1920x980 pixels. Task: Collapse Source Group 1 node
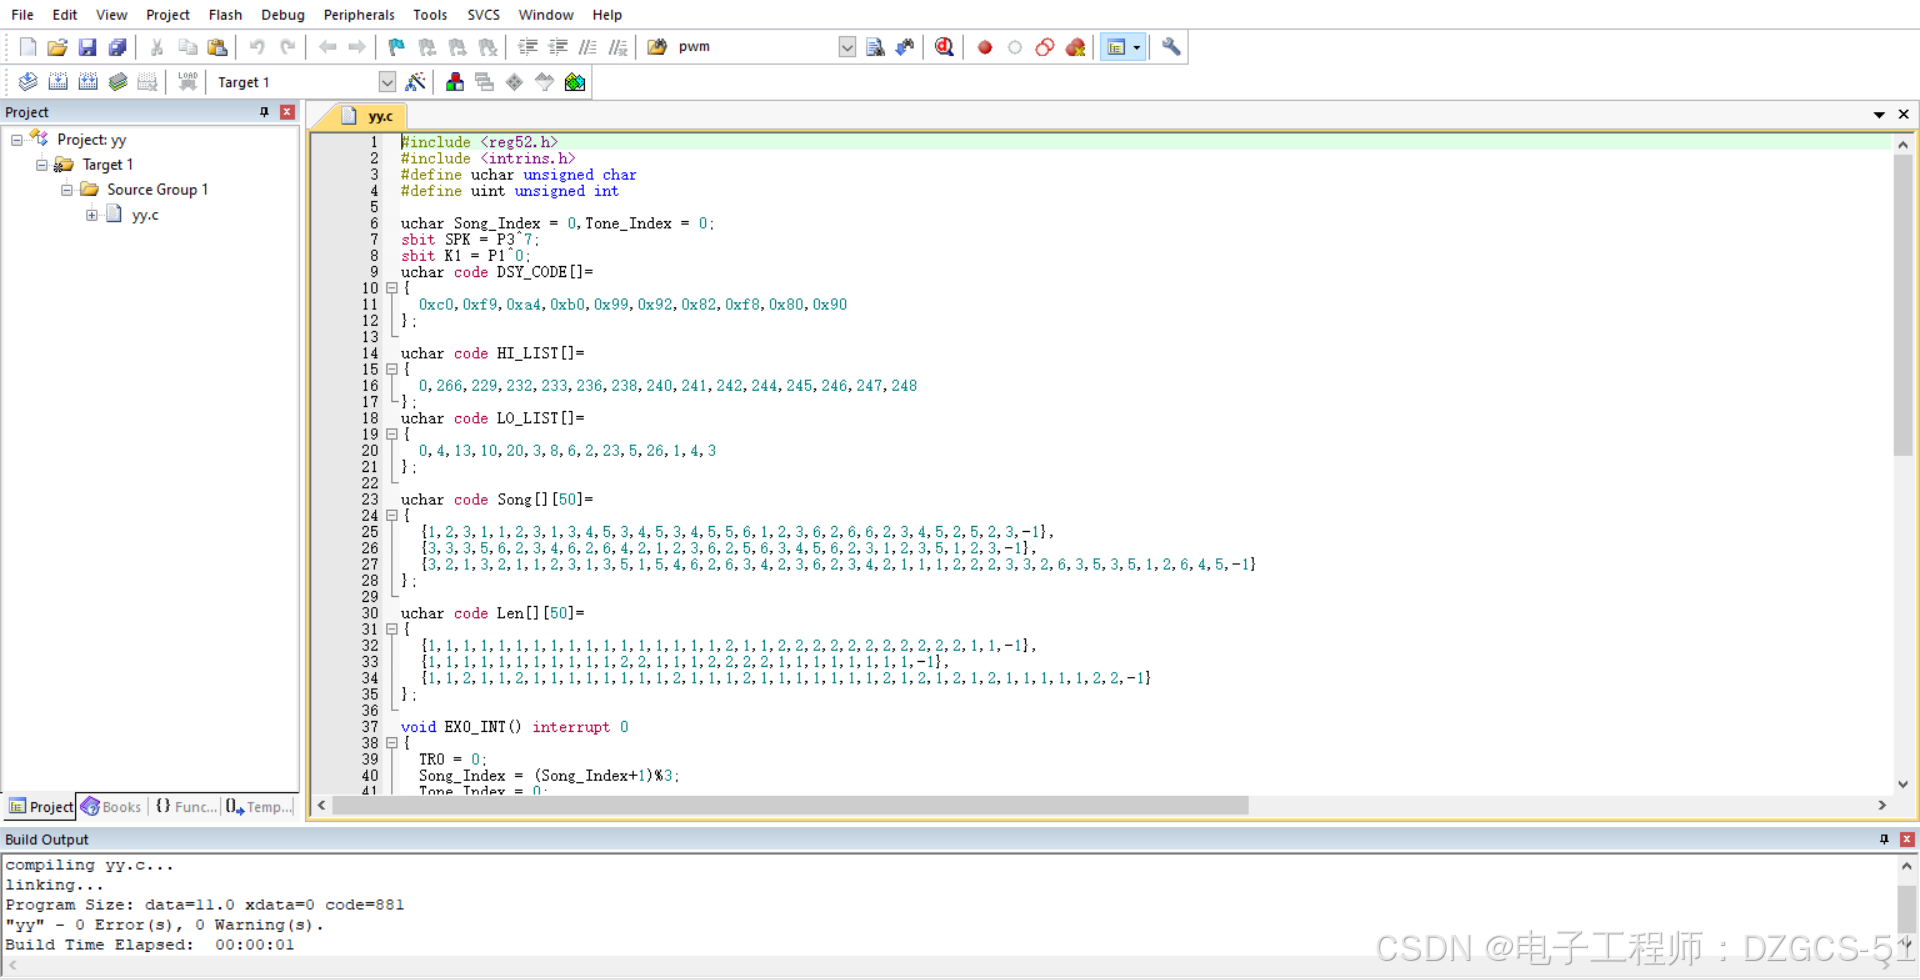(x=67, y=190)
